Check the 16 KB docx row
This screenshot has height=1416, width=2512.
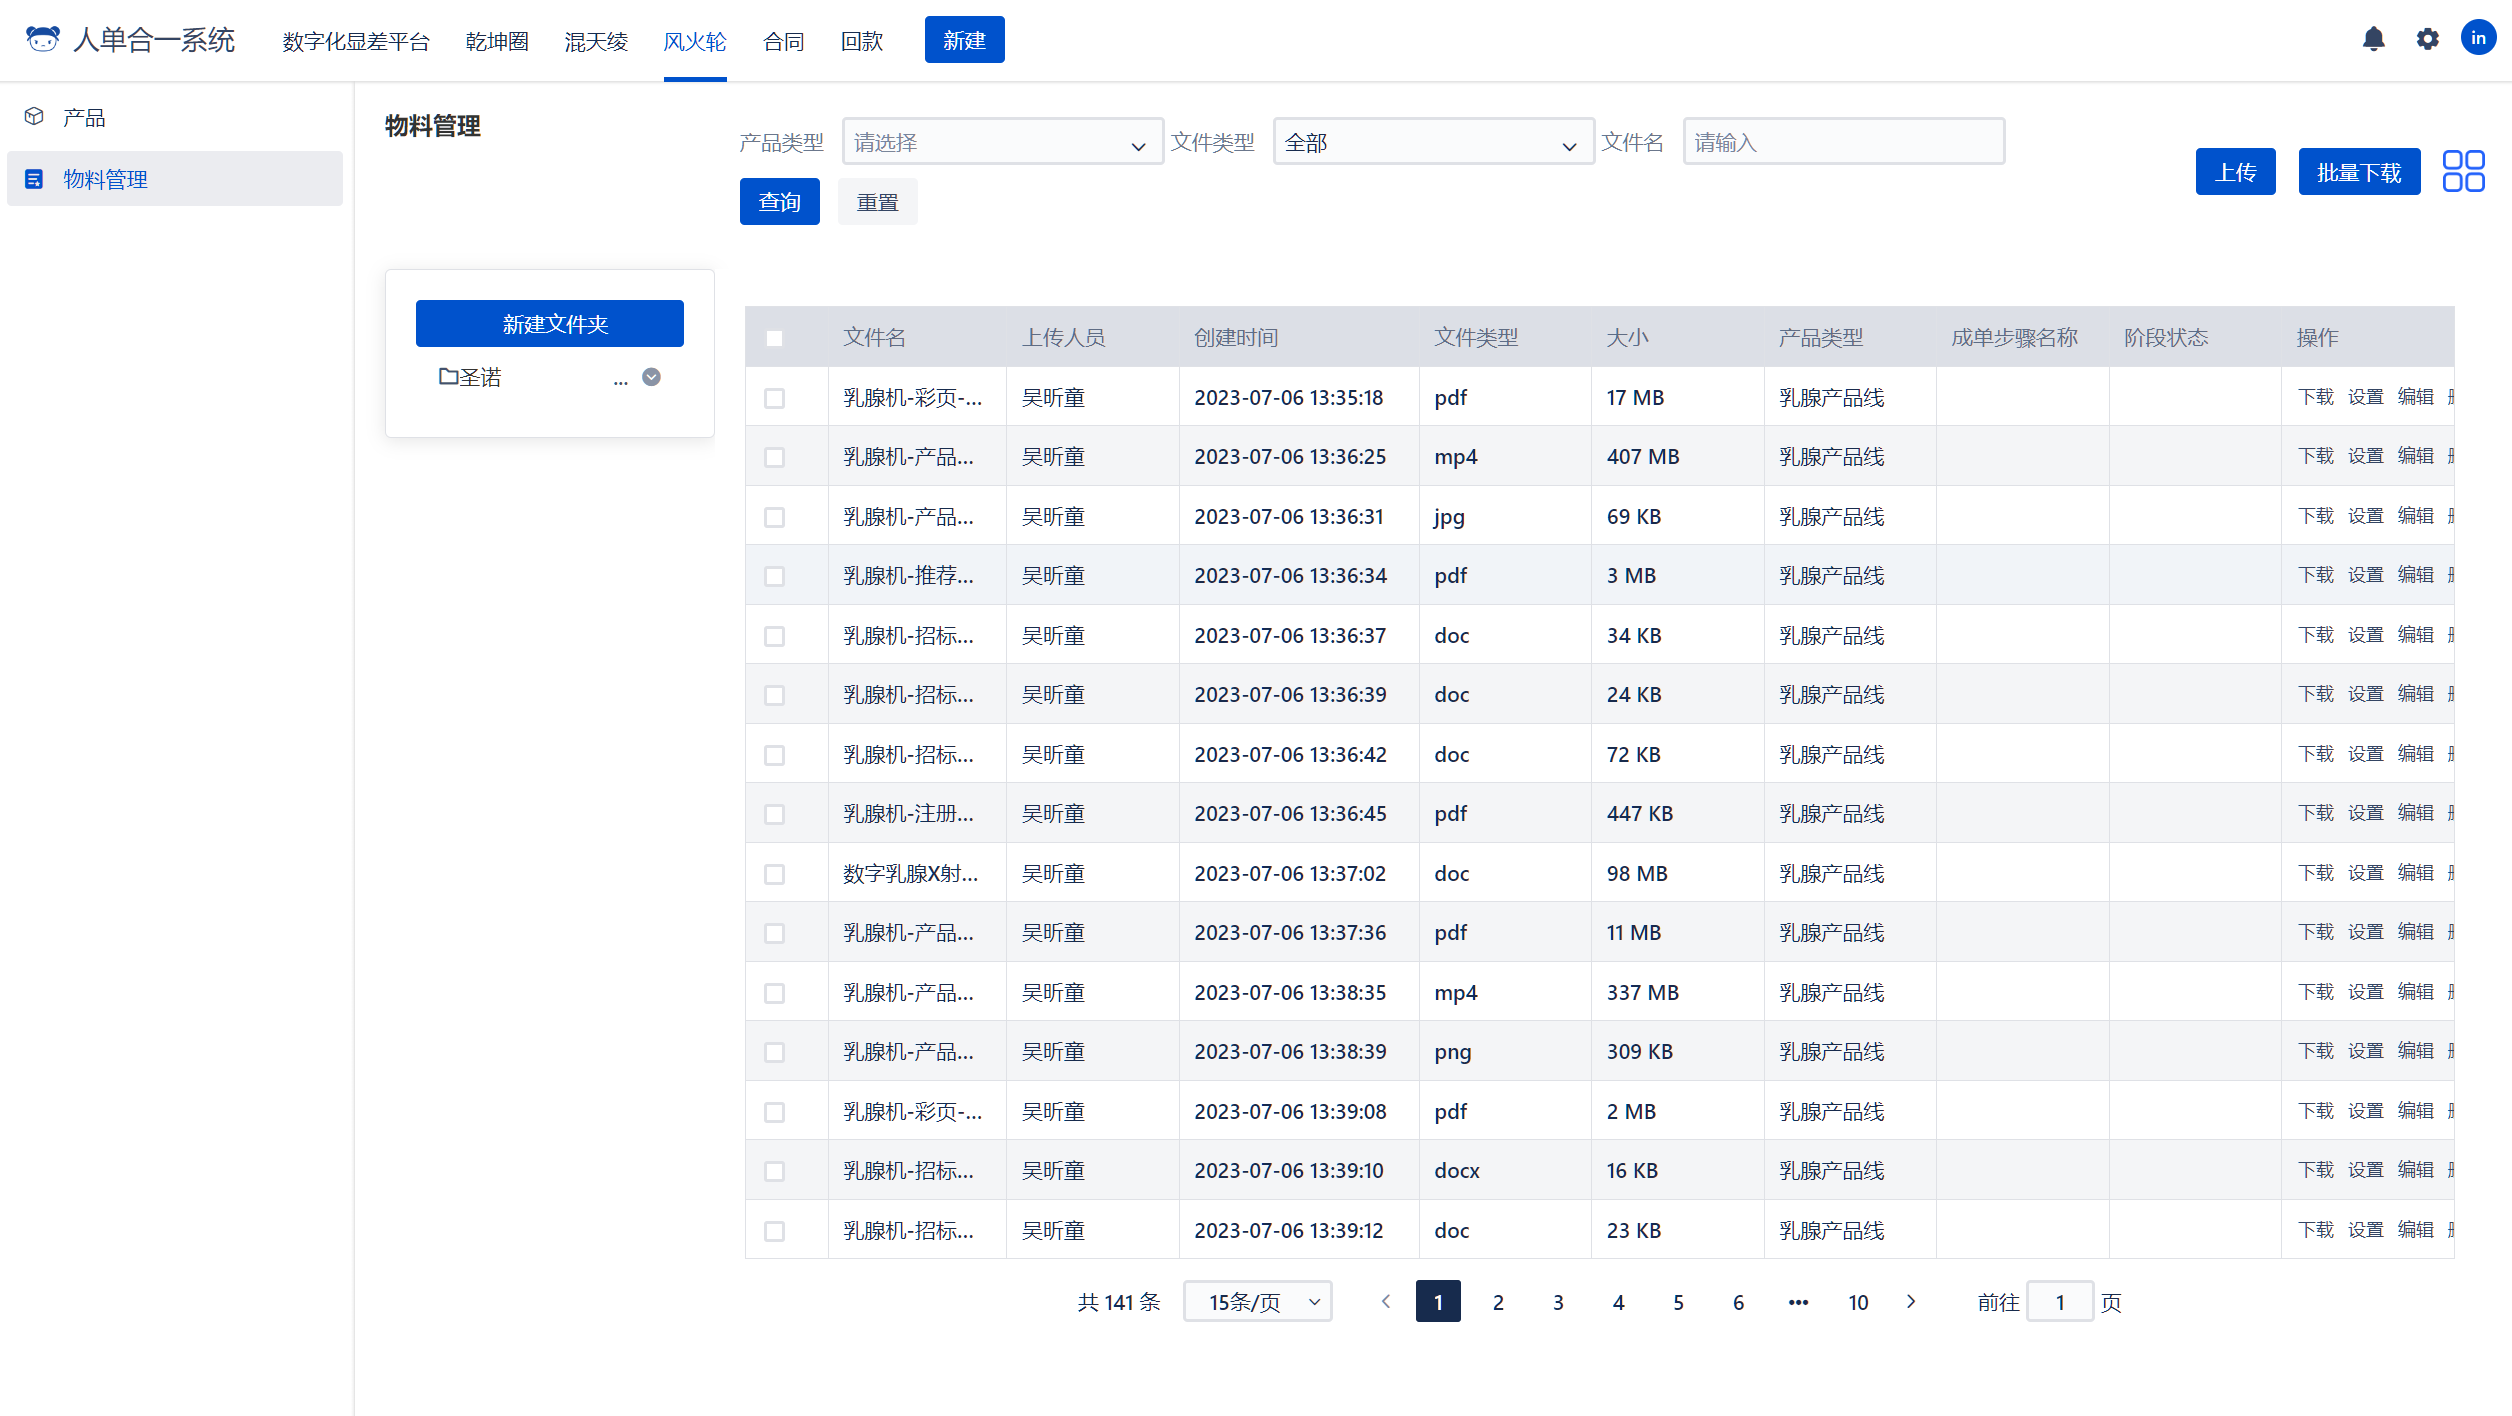pos(774,1171)
